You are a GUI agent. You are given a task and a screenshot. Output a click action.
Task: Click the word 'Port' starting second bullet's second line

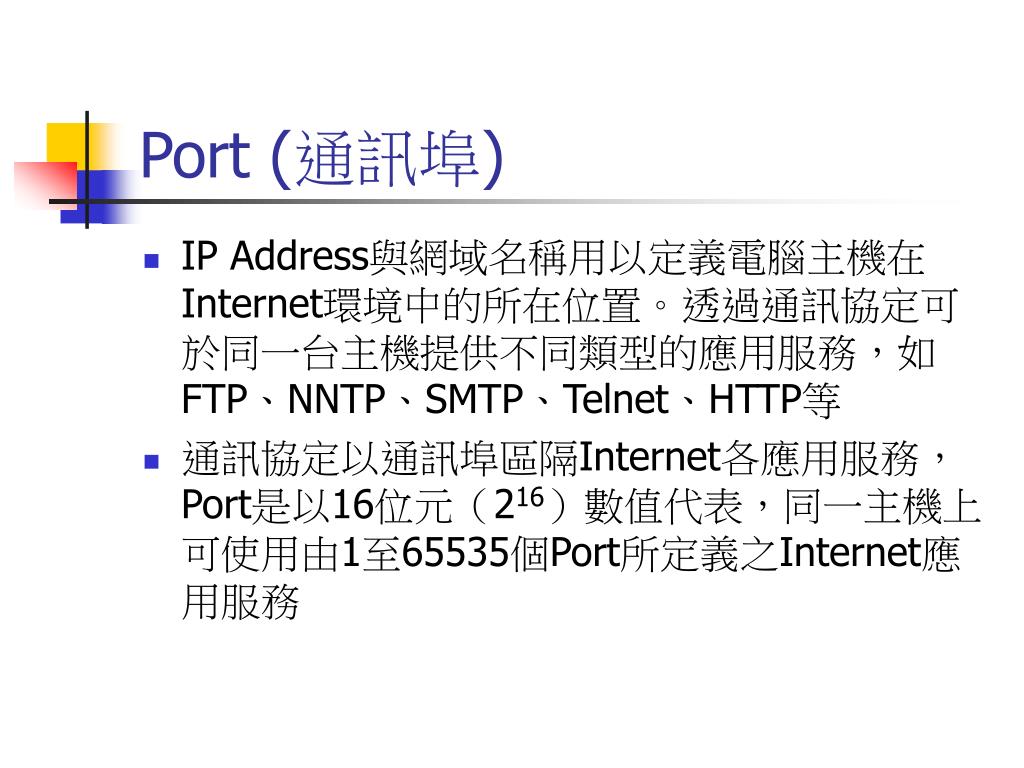pyautogui.click(x=217, y=505)
